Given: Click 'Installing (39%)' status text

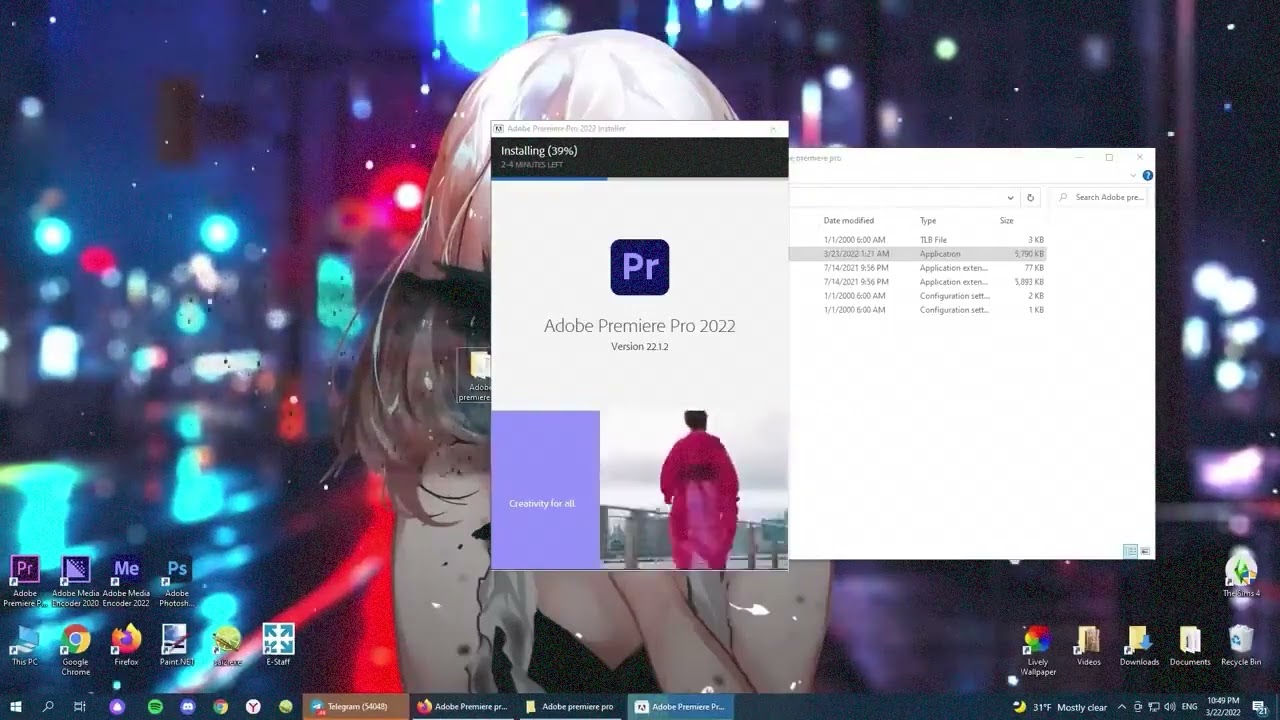Looking at the screenshot, I should pos(539,151).
